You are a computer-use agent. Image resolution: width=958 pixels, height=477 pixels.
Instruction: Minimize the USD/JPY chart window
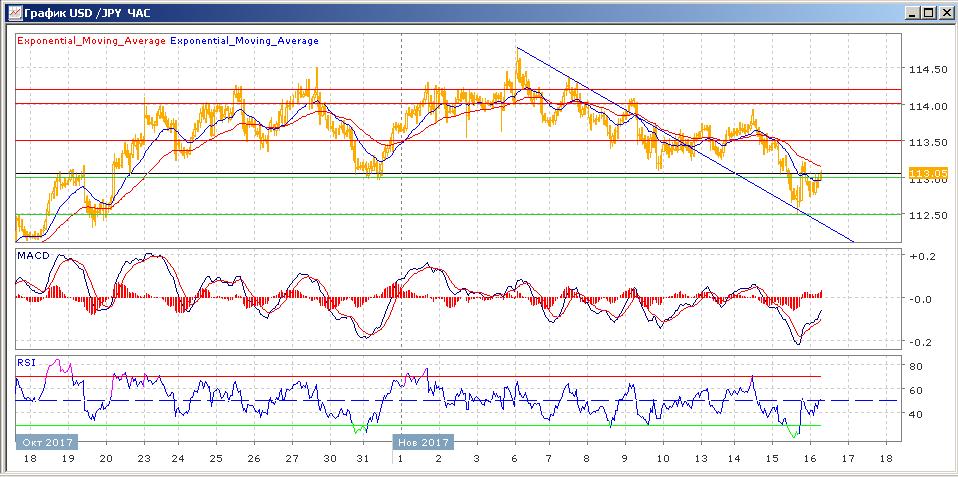(x=911, y=12)
